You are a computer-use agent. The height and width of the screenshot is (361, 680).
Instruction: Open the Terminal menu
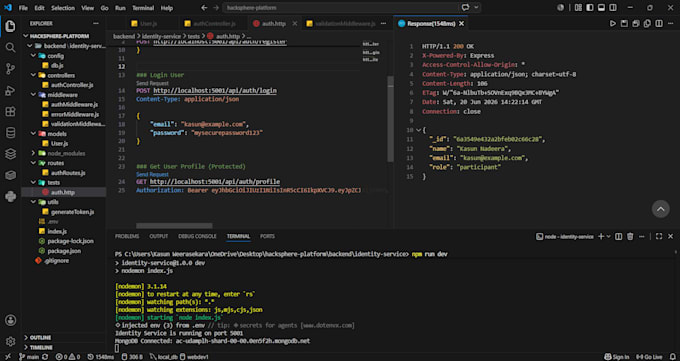coord(143,8)
